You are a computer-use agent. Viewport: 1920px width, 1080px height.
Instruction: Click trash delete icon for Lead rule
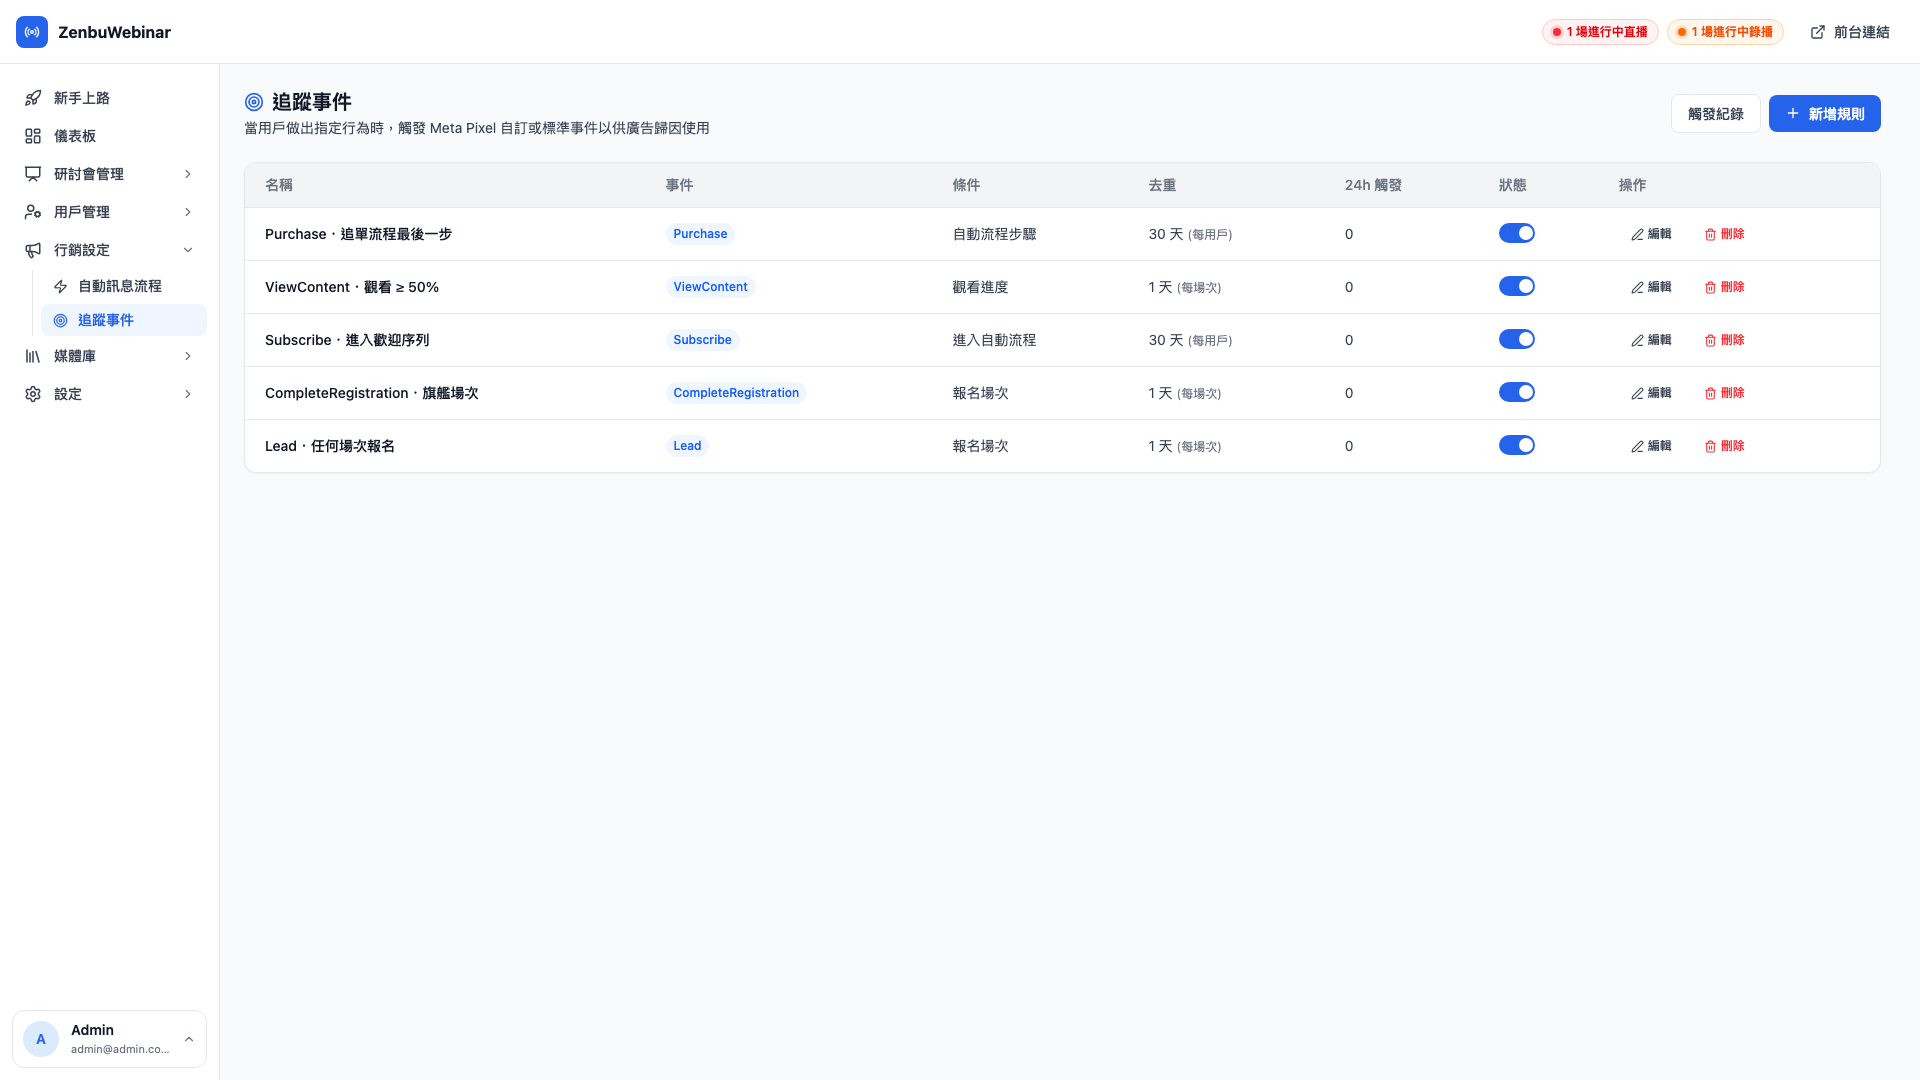(1710, 446)
